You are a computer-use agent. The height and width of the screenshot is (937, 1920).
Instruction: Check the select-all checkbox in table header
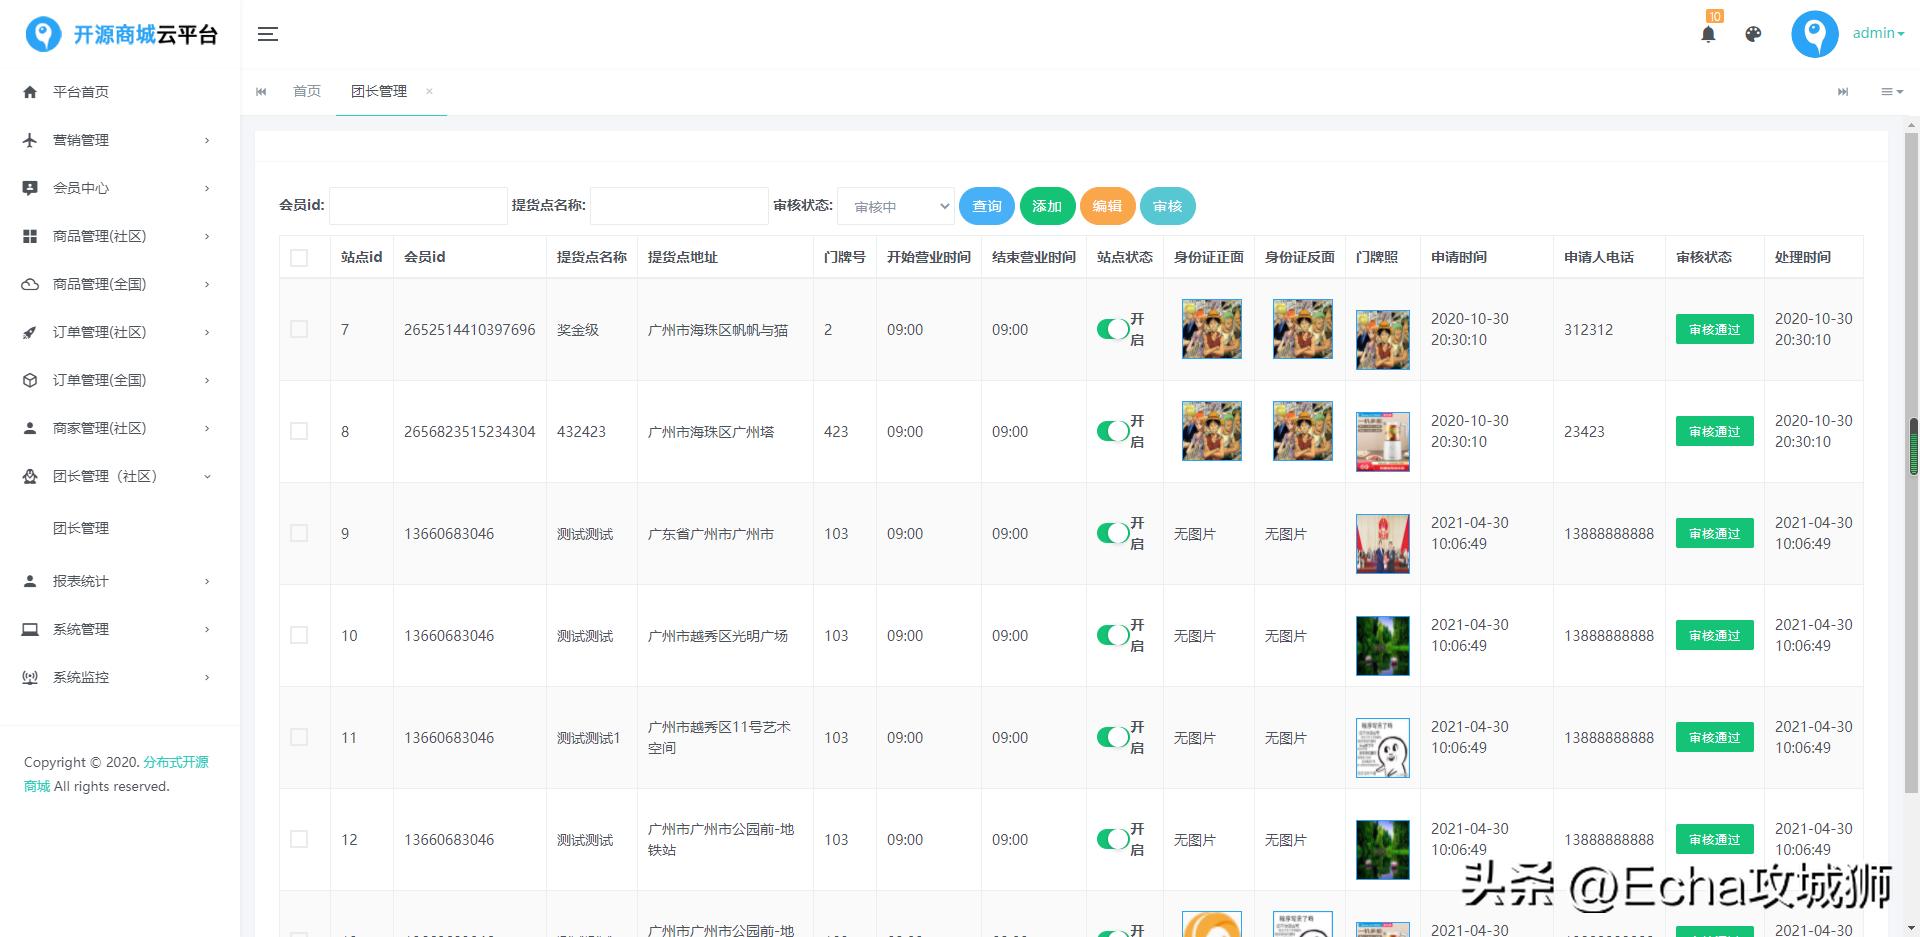click(298, 257)
